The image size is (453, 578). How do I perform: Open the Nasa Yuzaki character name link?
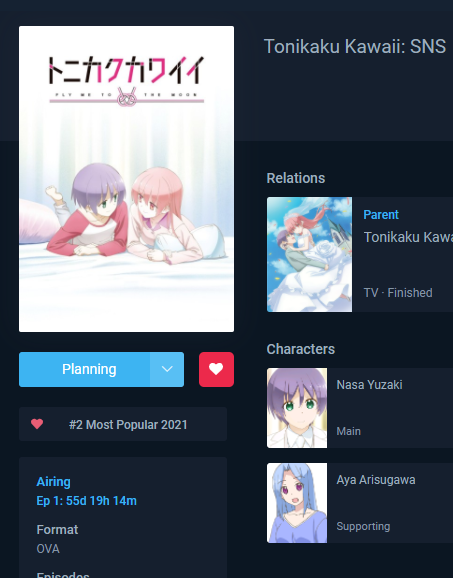click(x=369, y=385)
